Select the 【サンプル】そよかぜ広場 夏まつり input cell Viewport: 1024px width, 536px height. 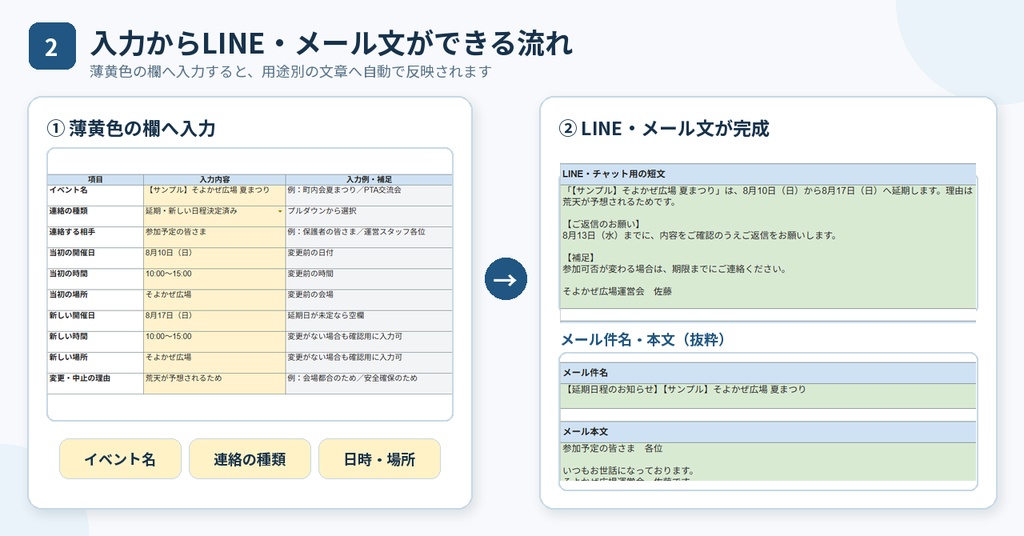pos(214,195)
